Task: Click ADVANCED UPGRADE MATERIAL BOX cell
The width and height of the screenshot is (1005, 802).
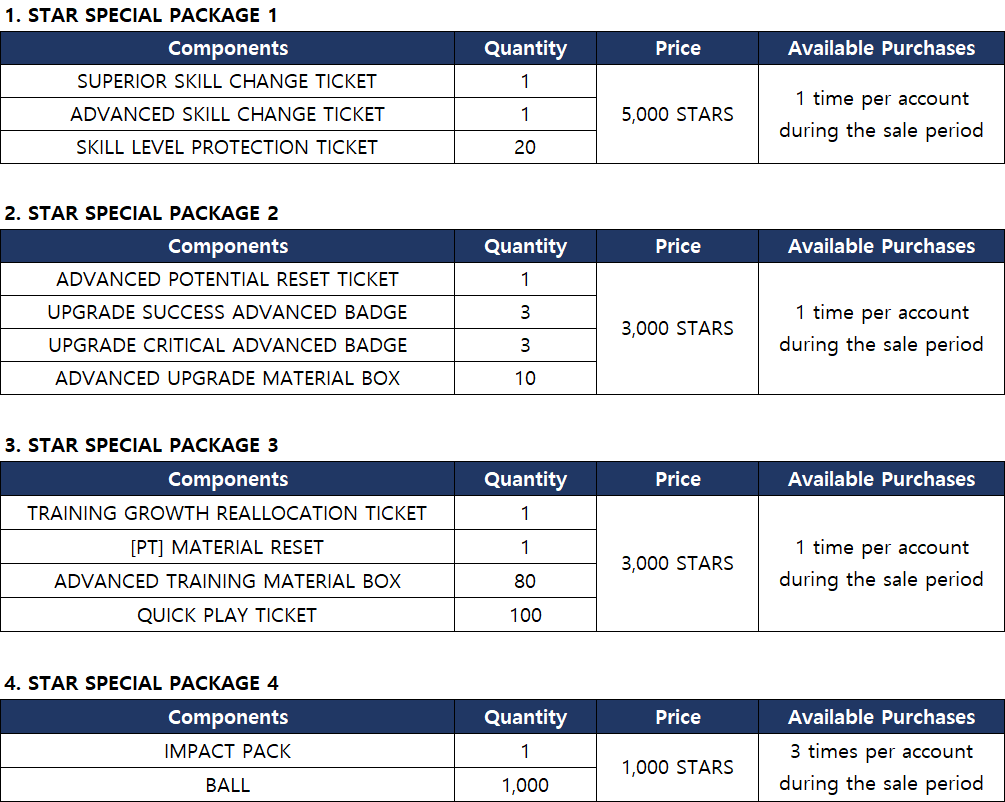Action: 227,378
